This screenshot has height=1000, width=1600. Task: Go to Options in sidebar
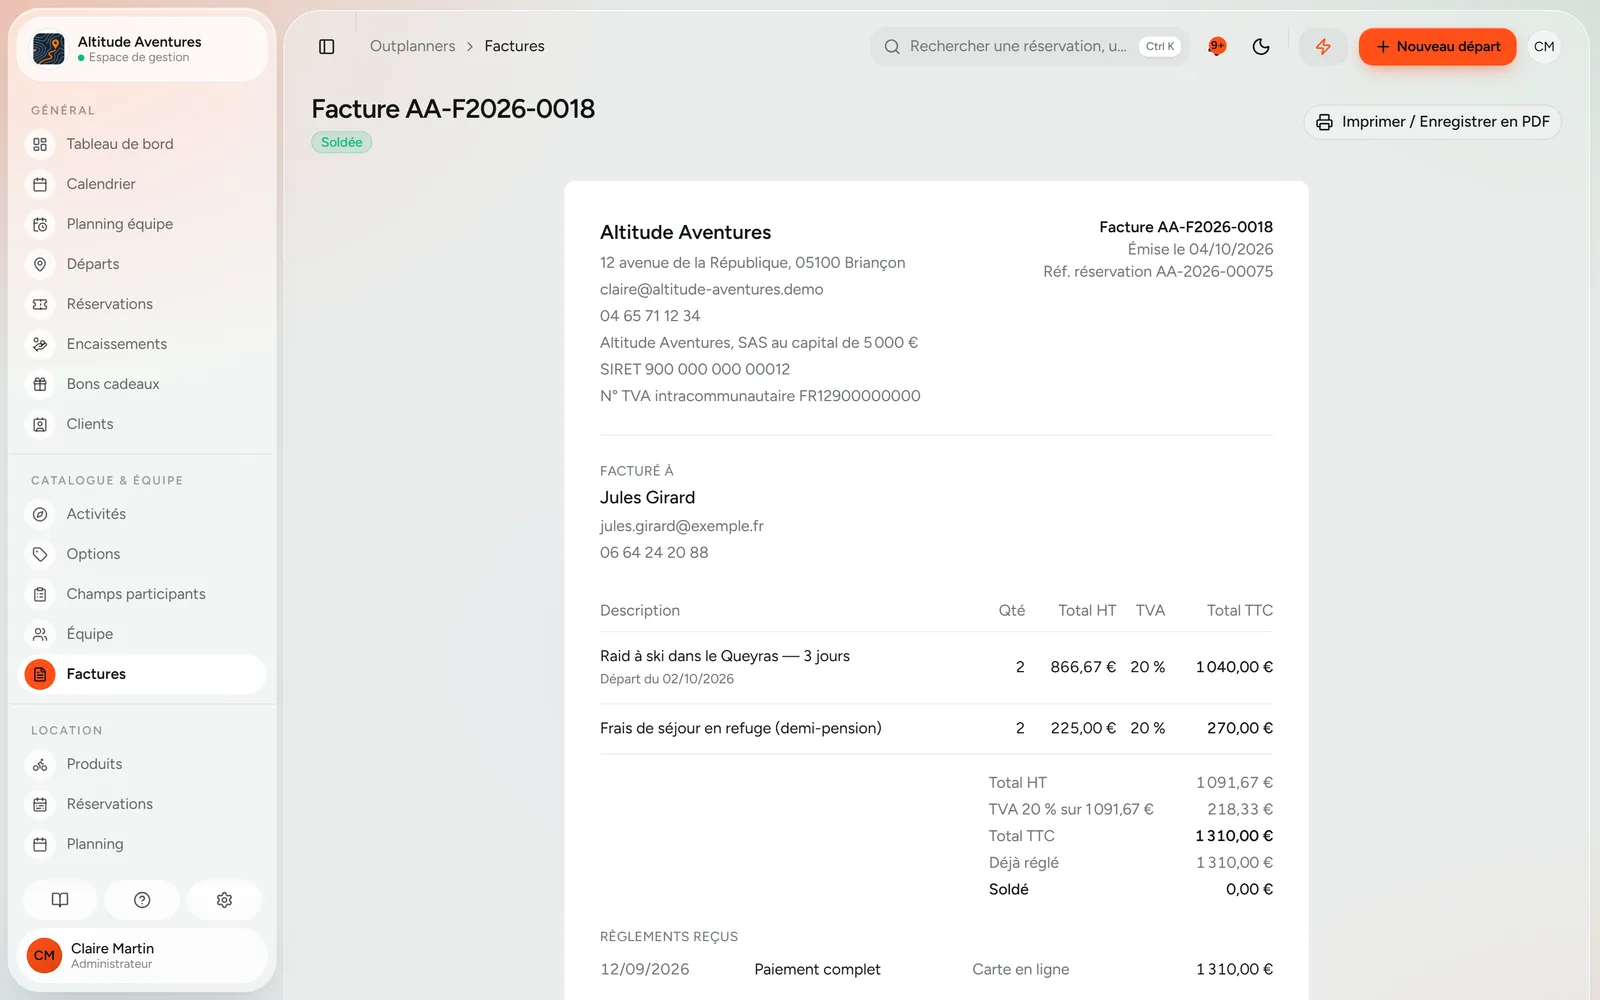(144, 554)
